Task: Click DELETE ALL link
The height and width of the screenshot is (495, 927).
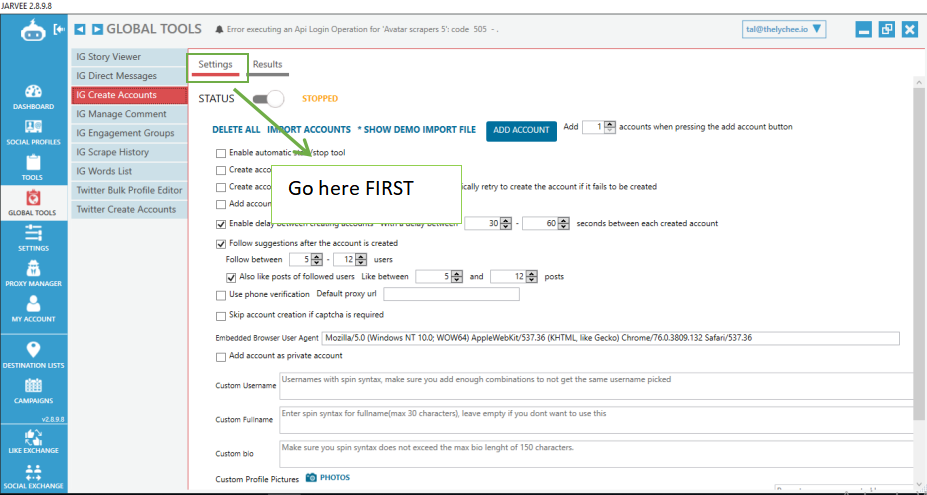Action: [x=236, y=130]
